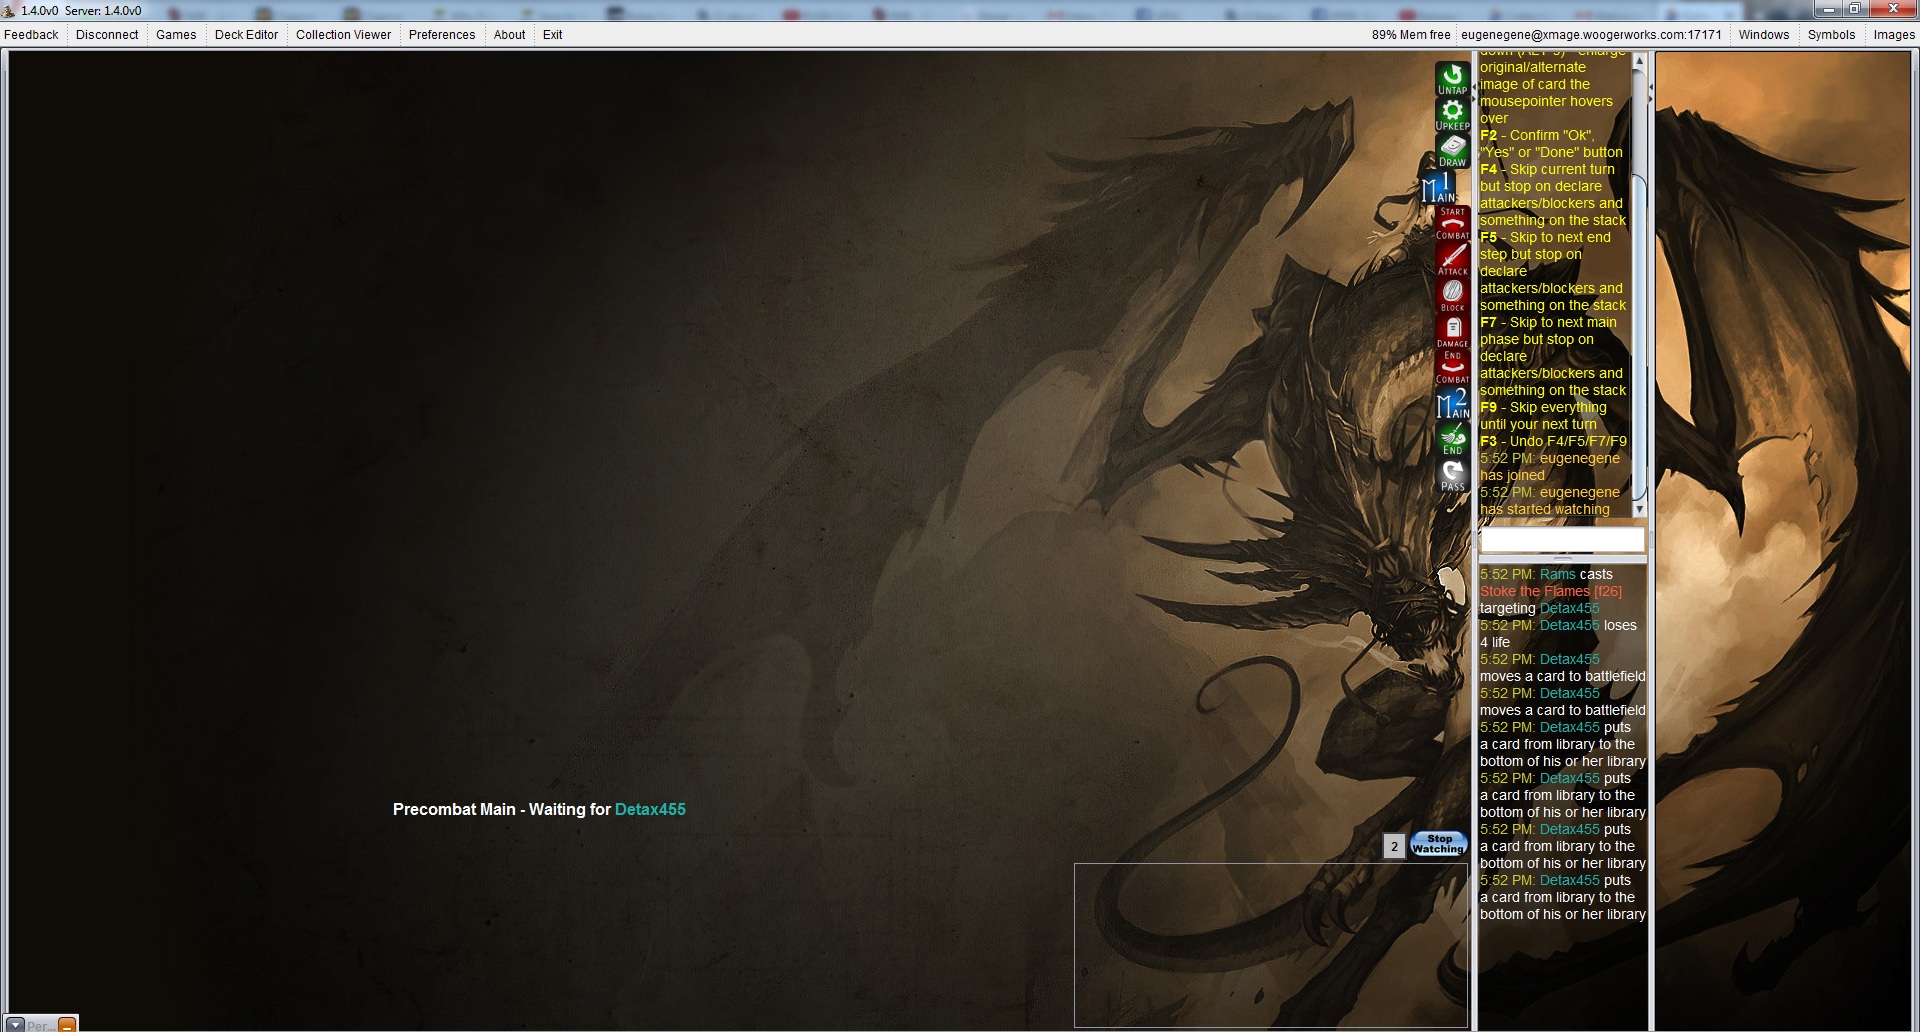Image resolution: width=1920 pixels, height=1032 pixels.
Task: Open the Games menu item
Action: click(176, 35)
